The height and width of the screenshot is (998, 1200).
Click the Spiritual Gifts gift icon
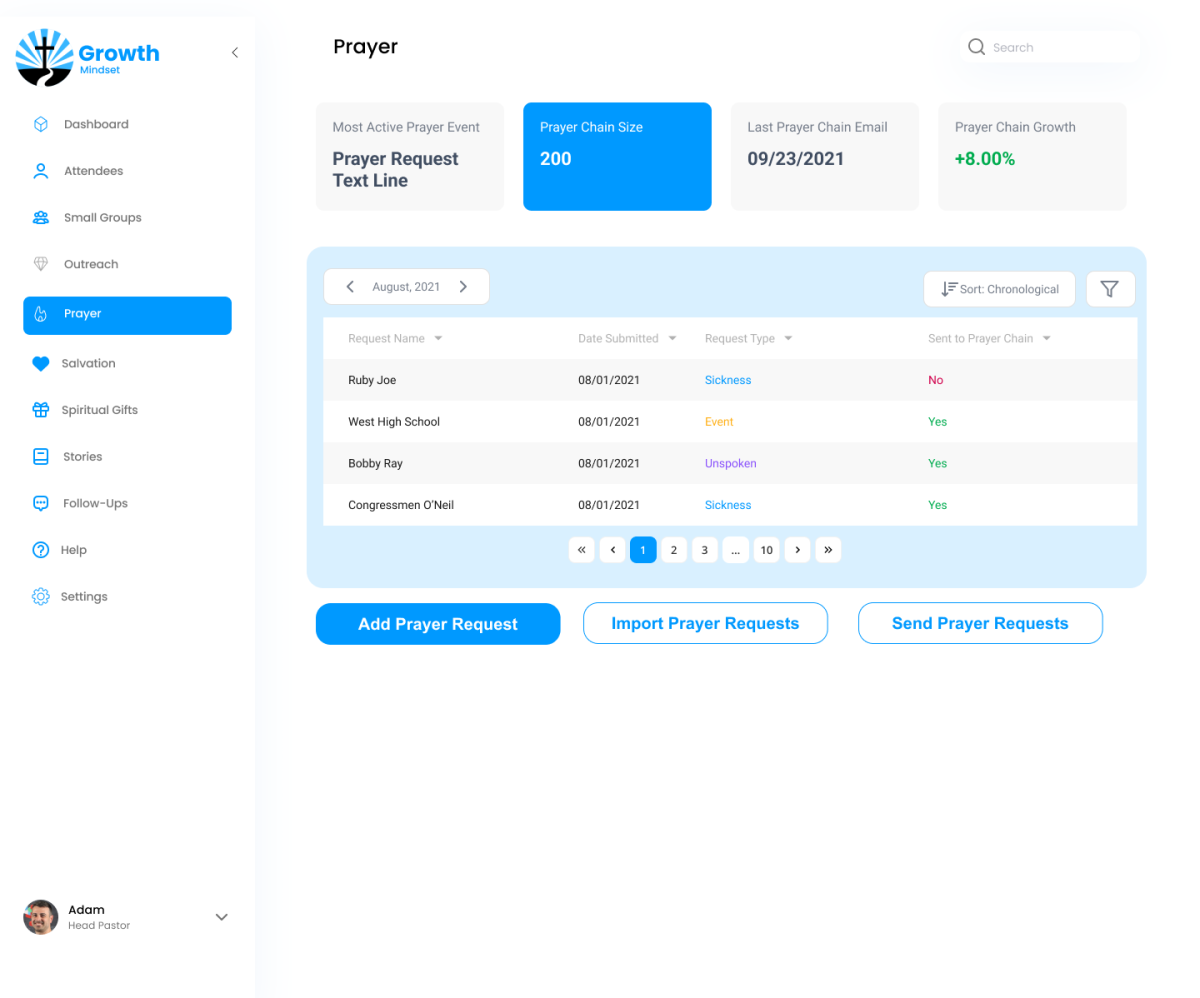[x=41, y=410]
